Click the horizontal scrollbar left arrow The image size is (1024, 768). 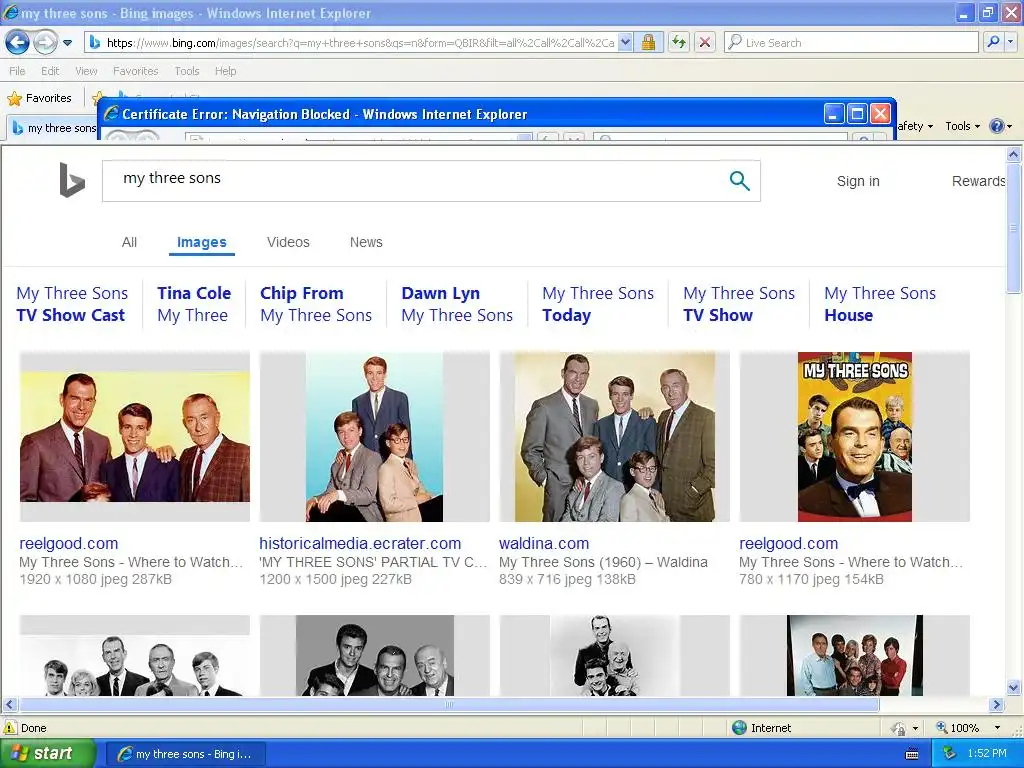pos(9,705)
